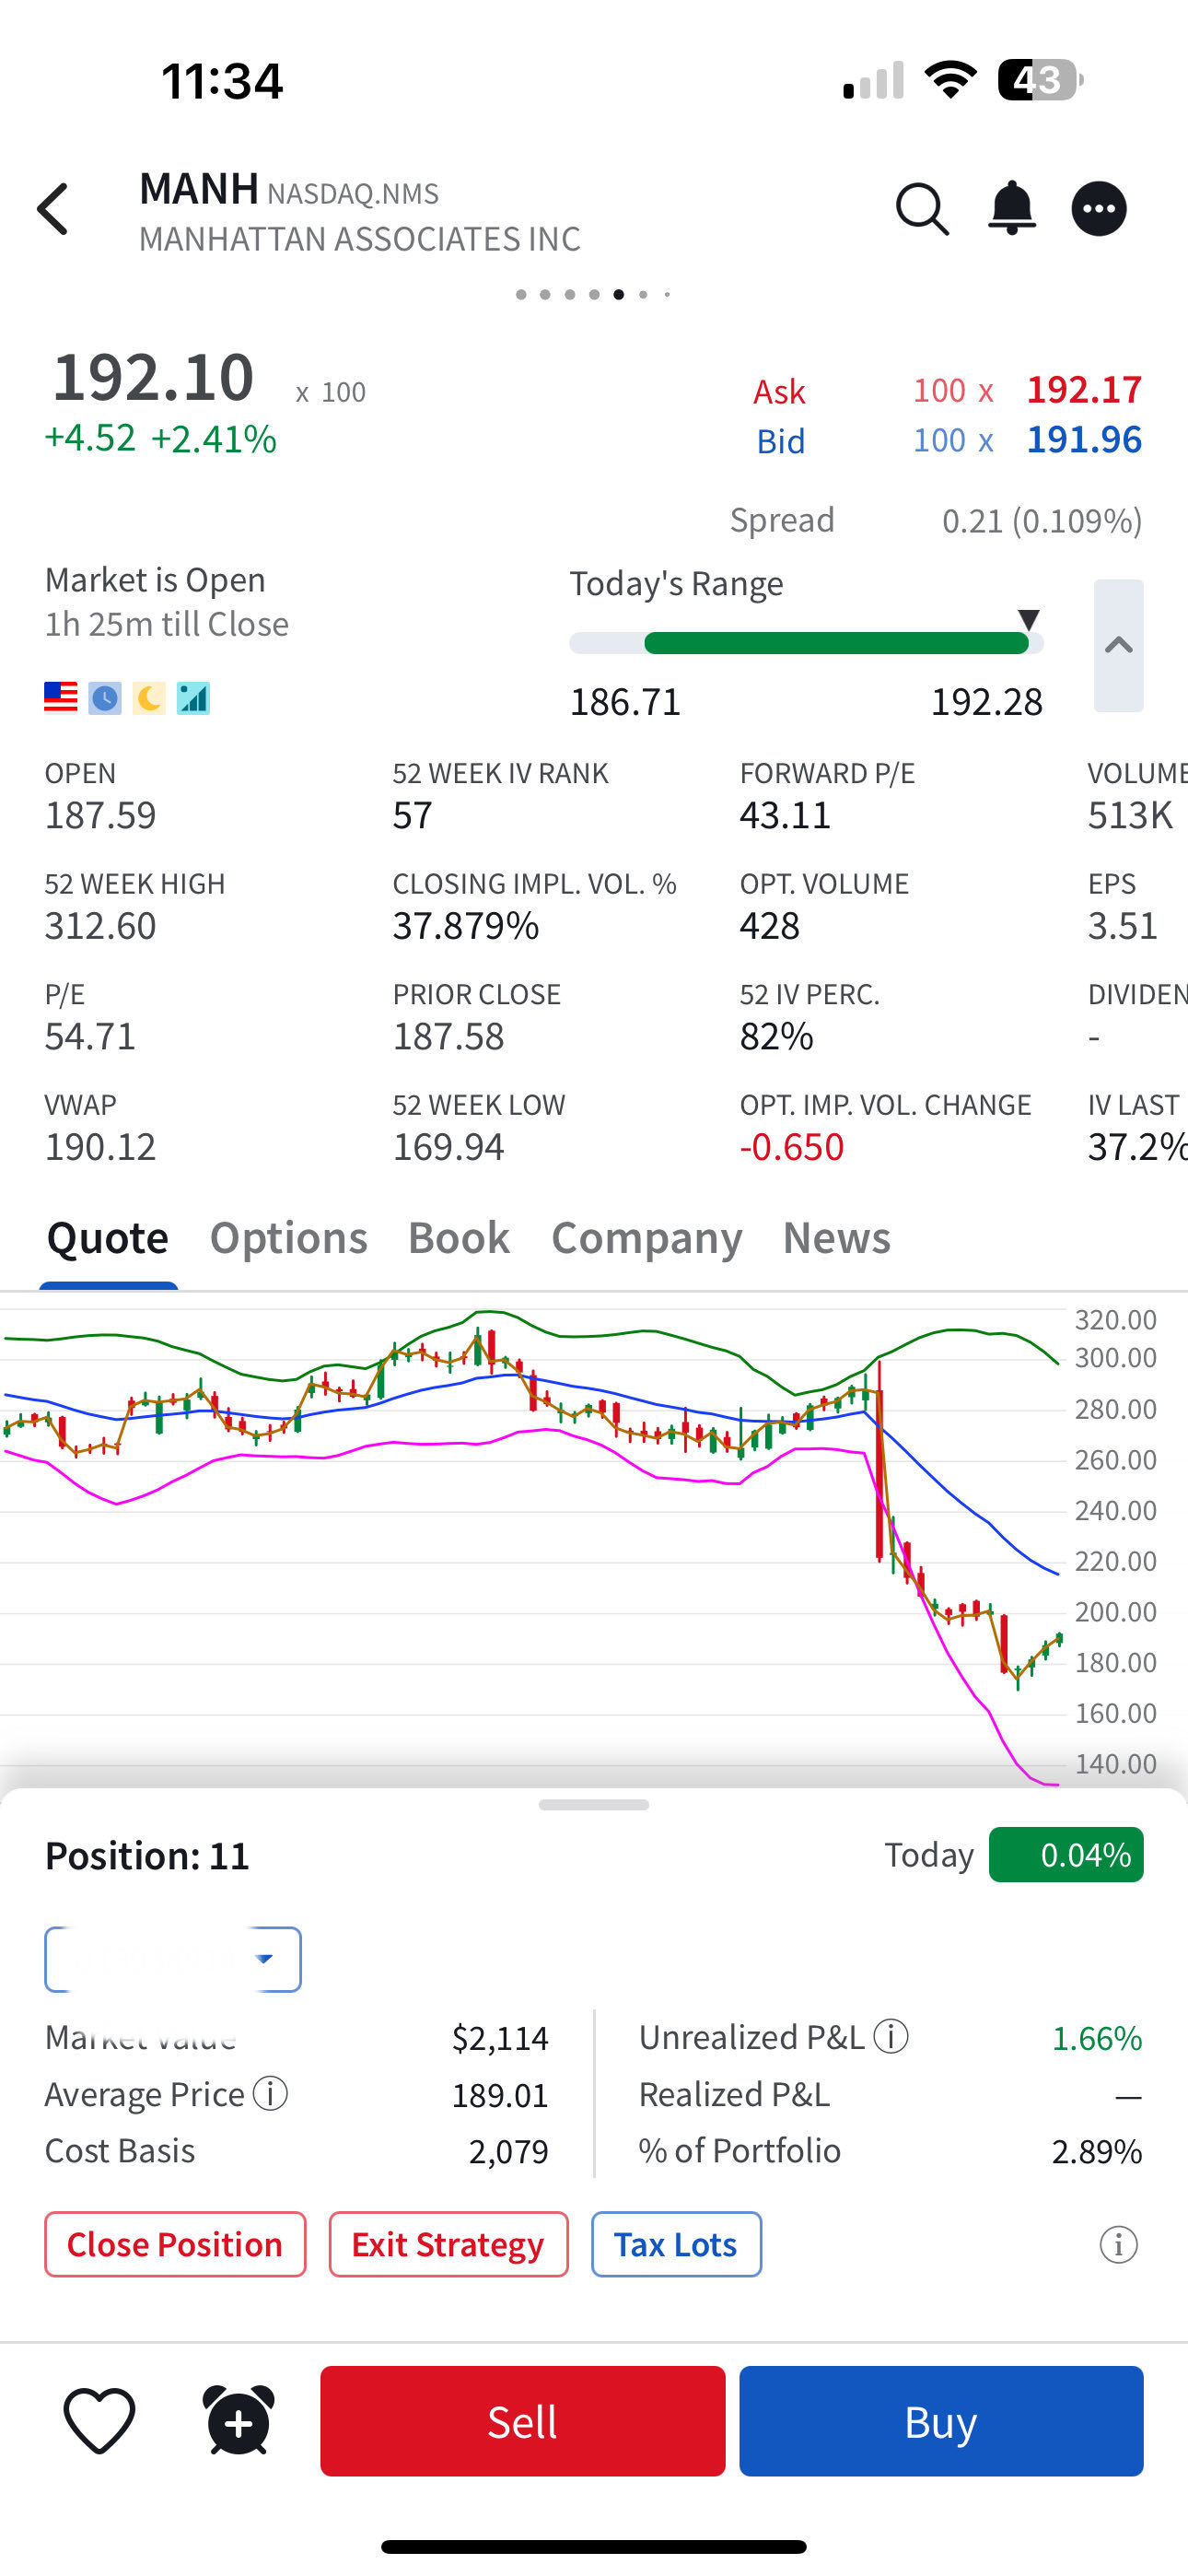This screenshot has height=2576, width=1188.
Task: Tap the OPEN value 187.59
Action: (100, 815)
